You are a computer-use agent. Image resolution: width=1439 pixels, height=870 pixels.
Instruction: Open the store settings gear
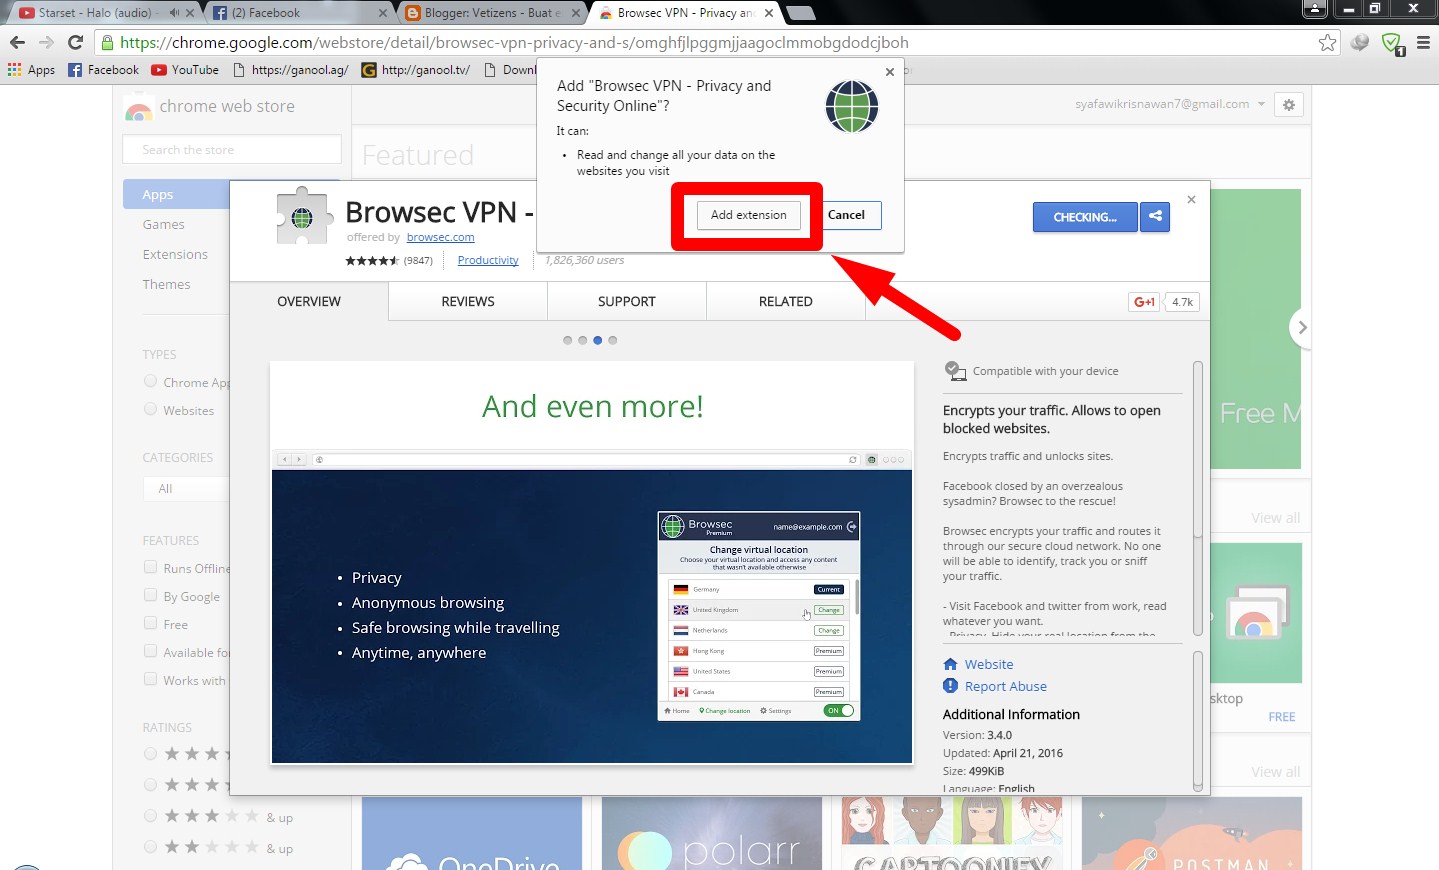(x=1289, y=104)
